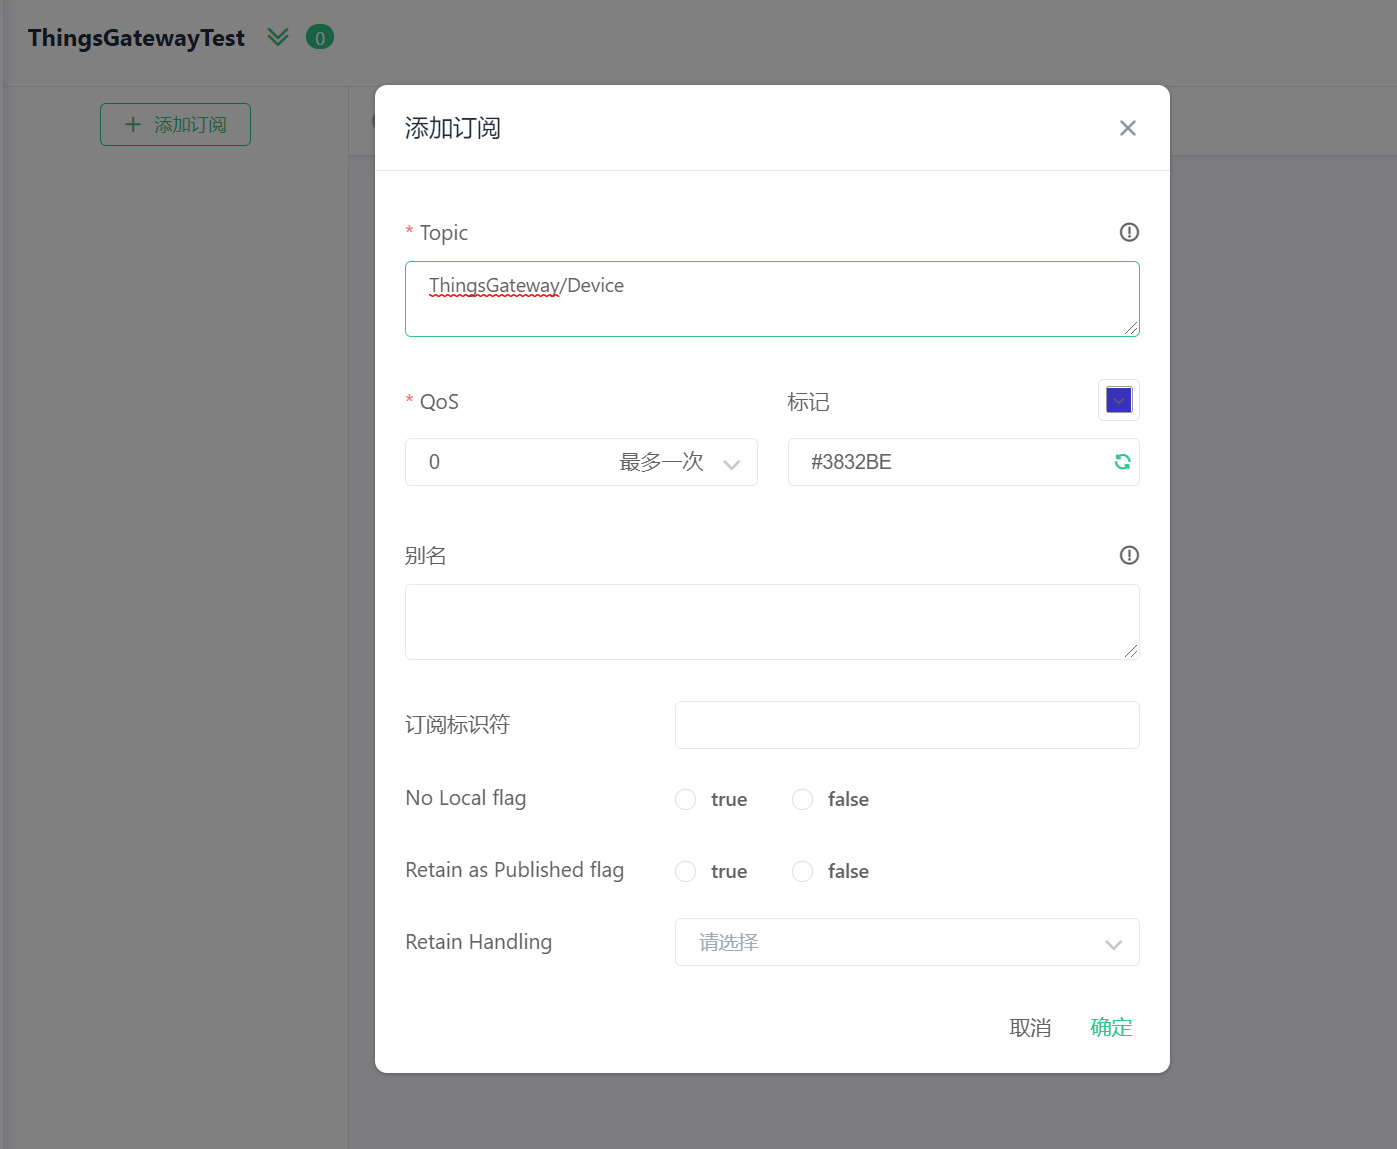Click into the 别名 alias text area
Screen dimensions: 1397x1149
tap(772, 622)
